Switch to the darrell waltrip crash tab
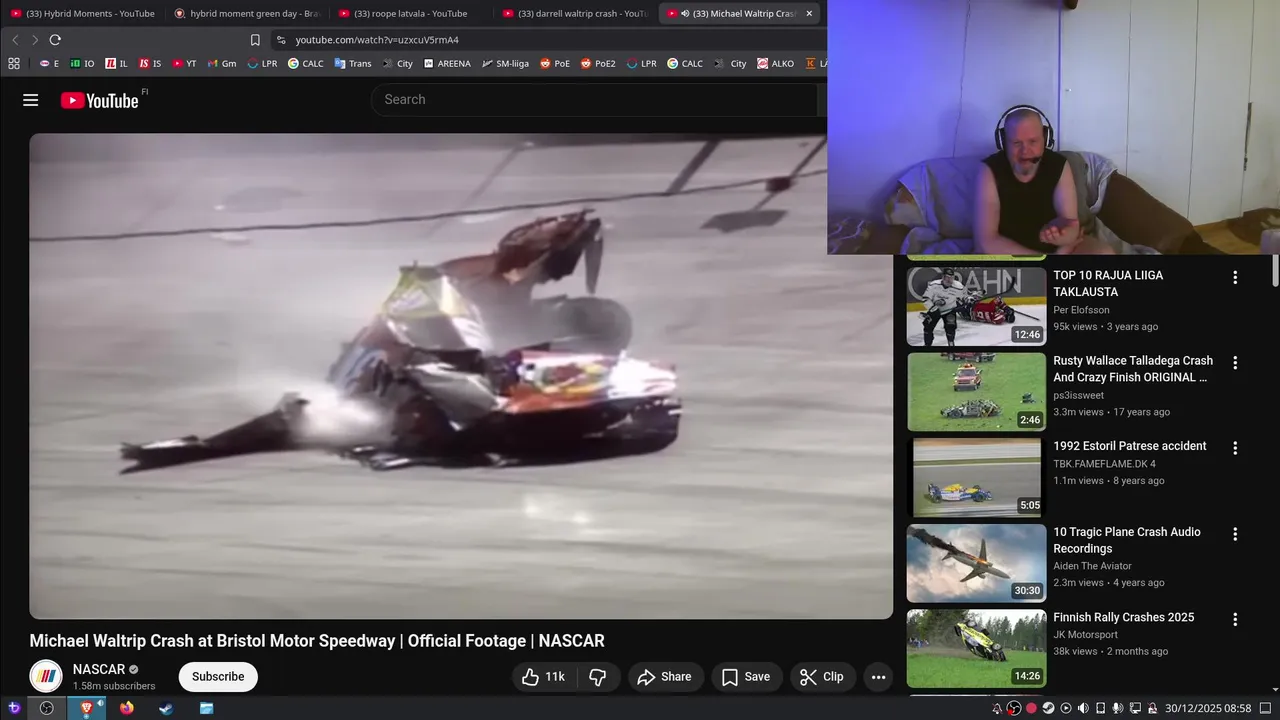 click(x=575, y=13)
